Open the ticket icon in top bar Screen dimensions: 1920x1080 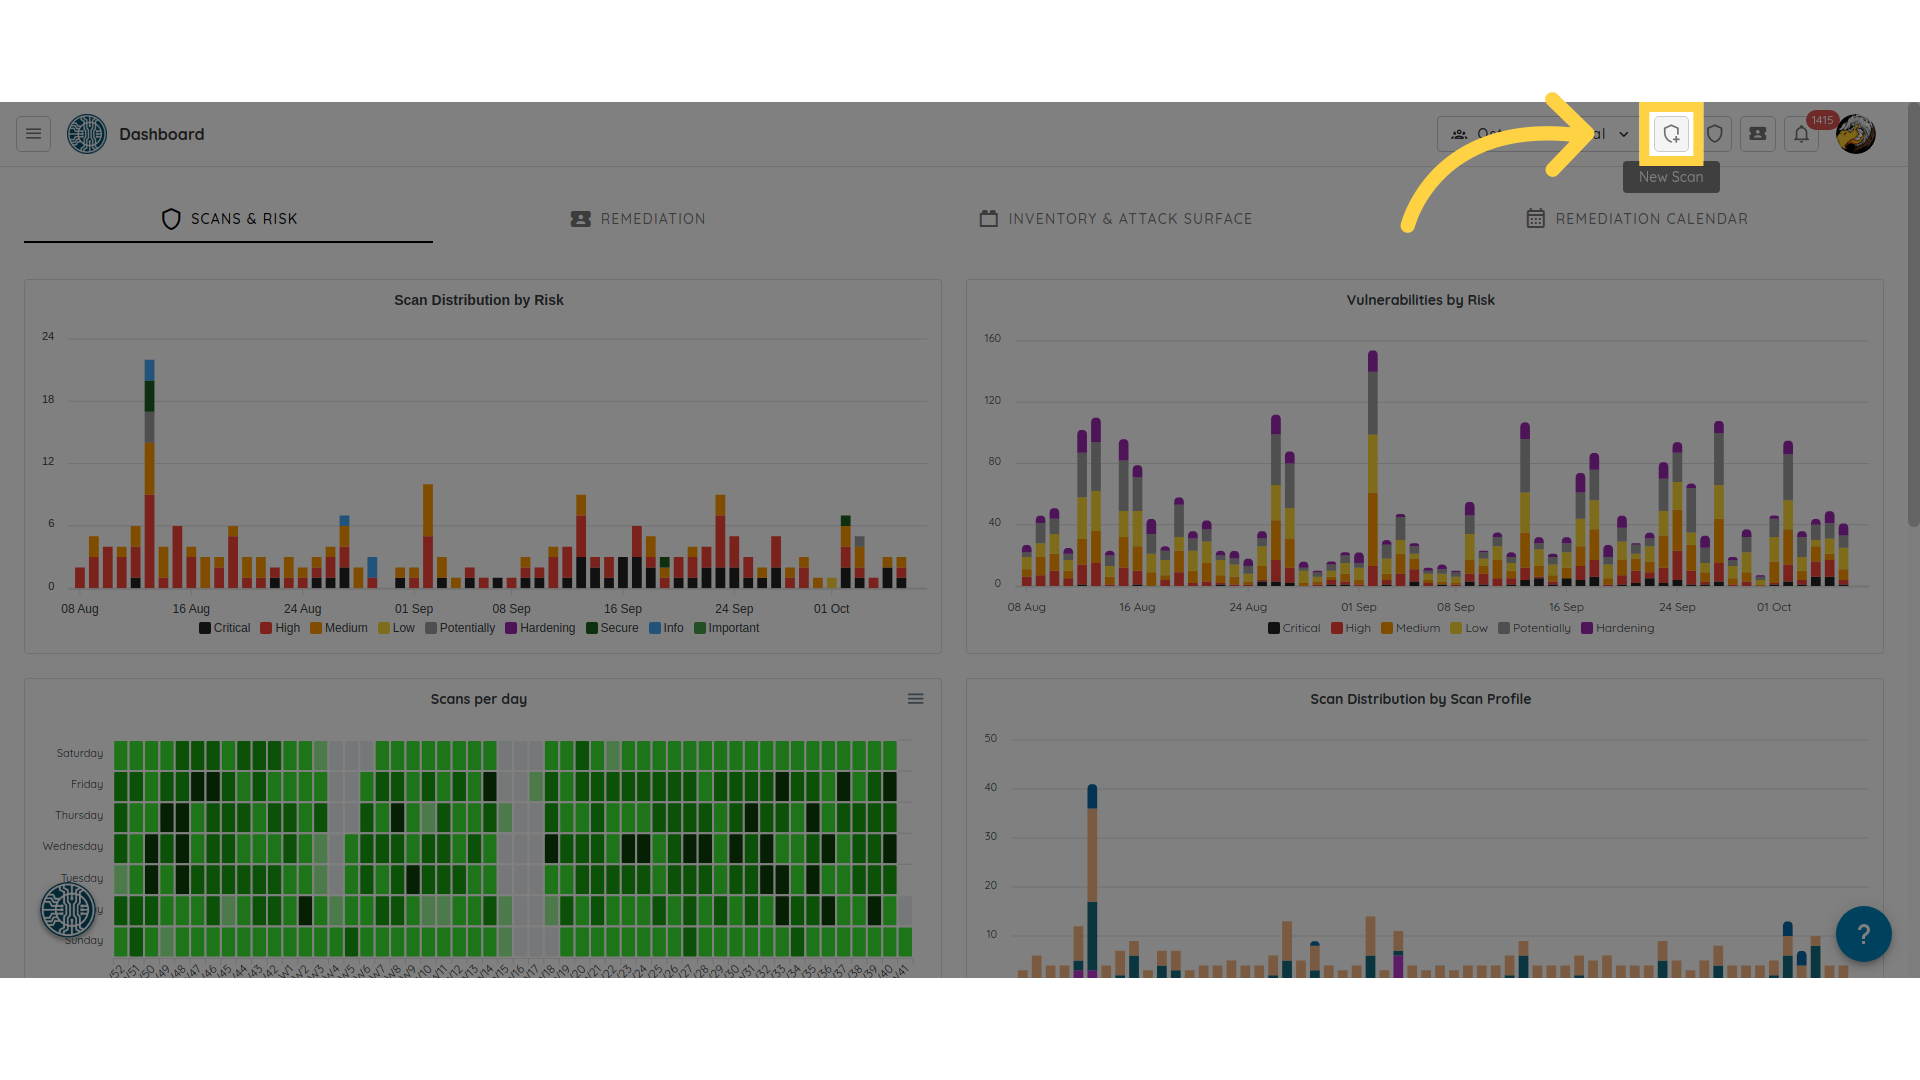[1757, 134]
